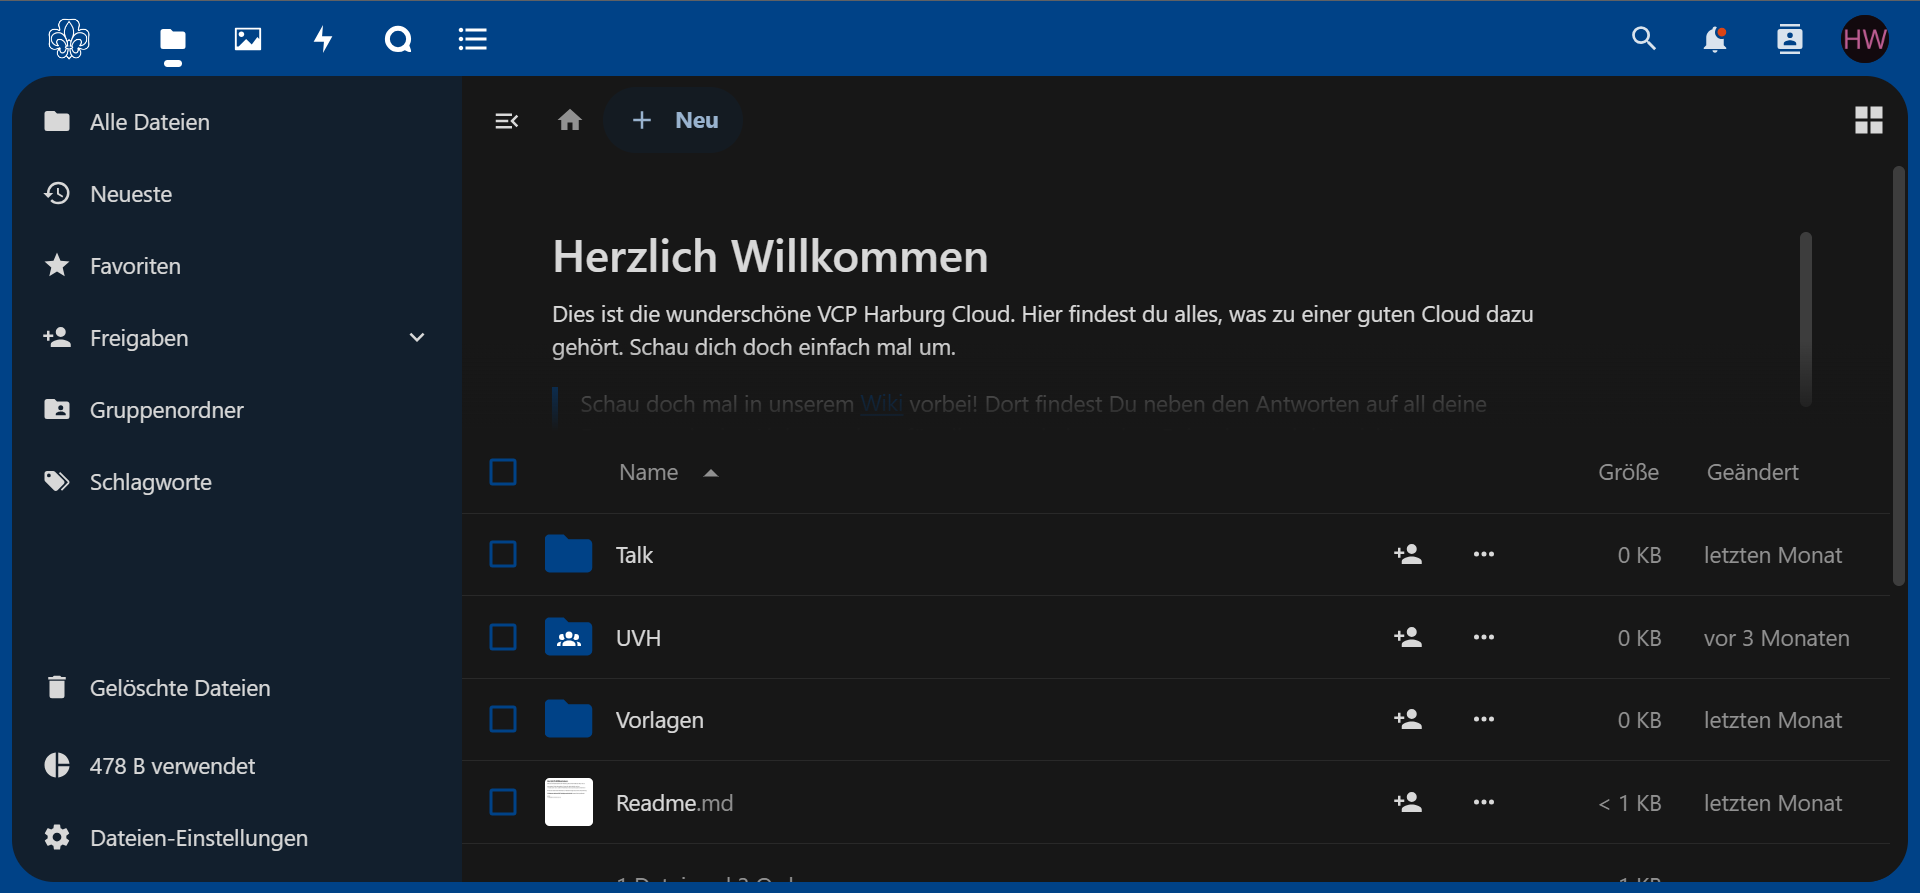Open the unified search magnifier
The height and width of the screenshot is (893, 1920).
click(1644, 39)
